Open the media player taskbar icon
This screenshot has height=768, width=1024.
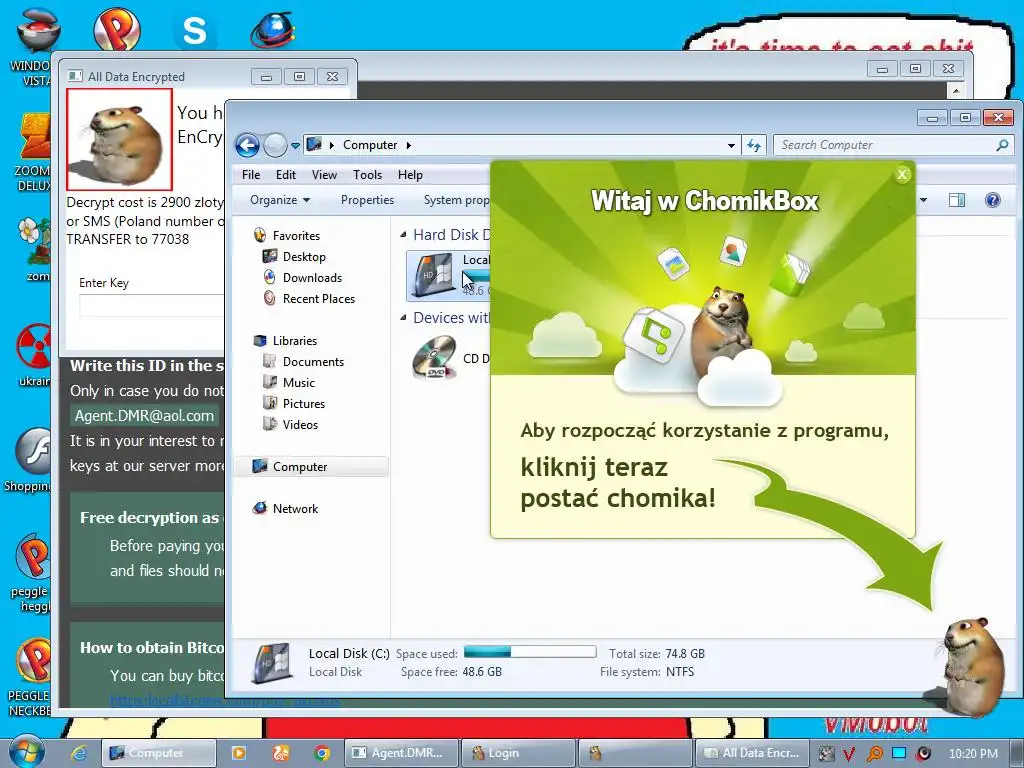tap(239, 753)
